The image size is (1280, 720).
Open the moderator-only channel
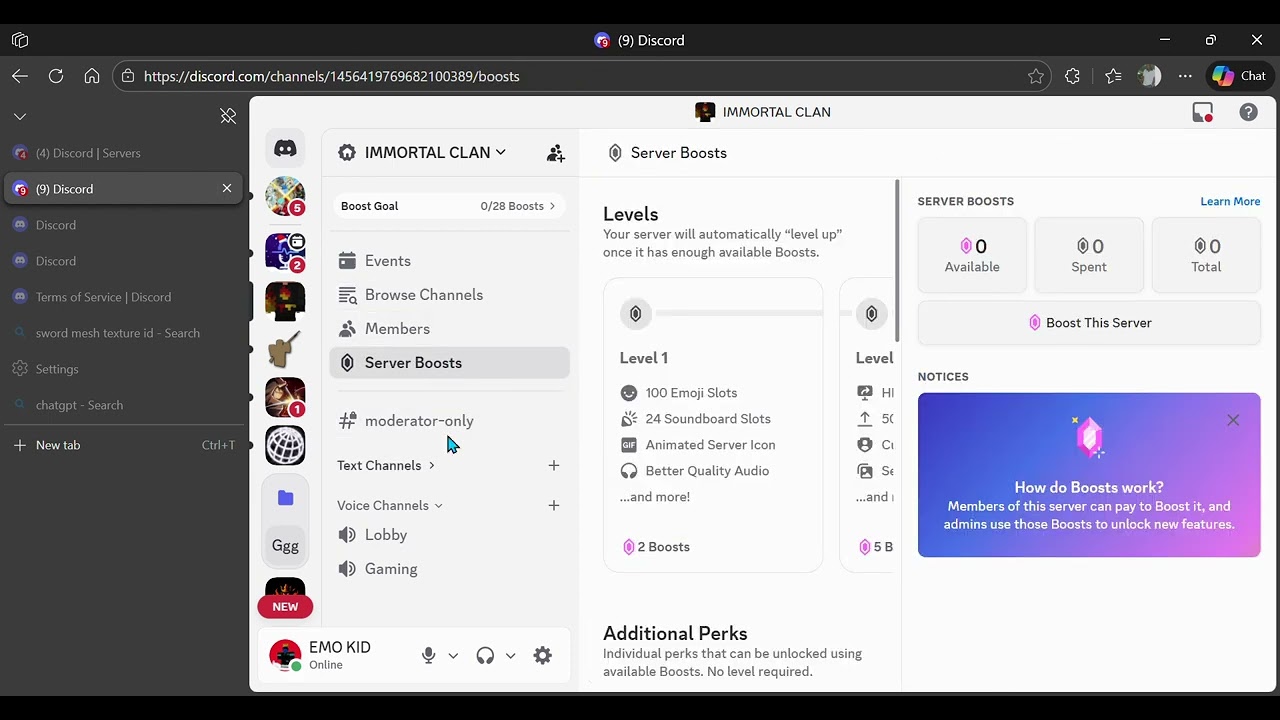point(449,421)
